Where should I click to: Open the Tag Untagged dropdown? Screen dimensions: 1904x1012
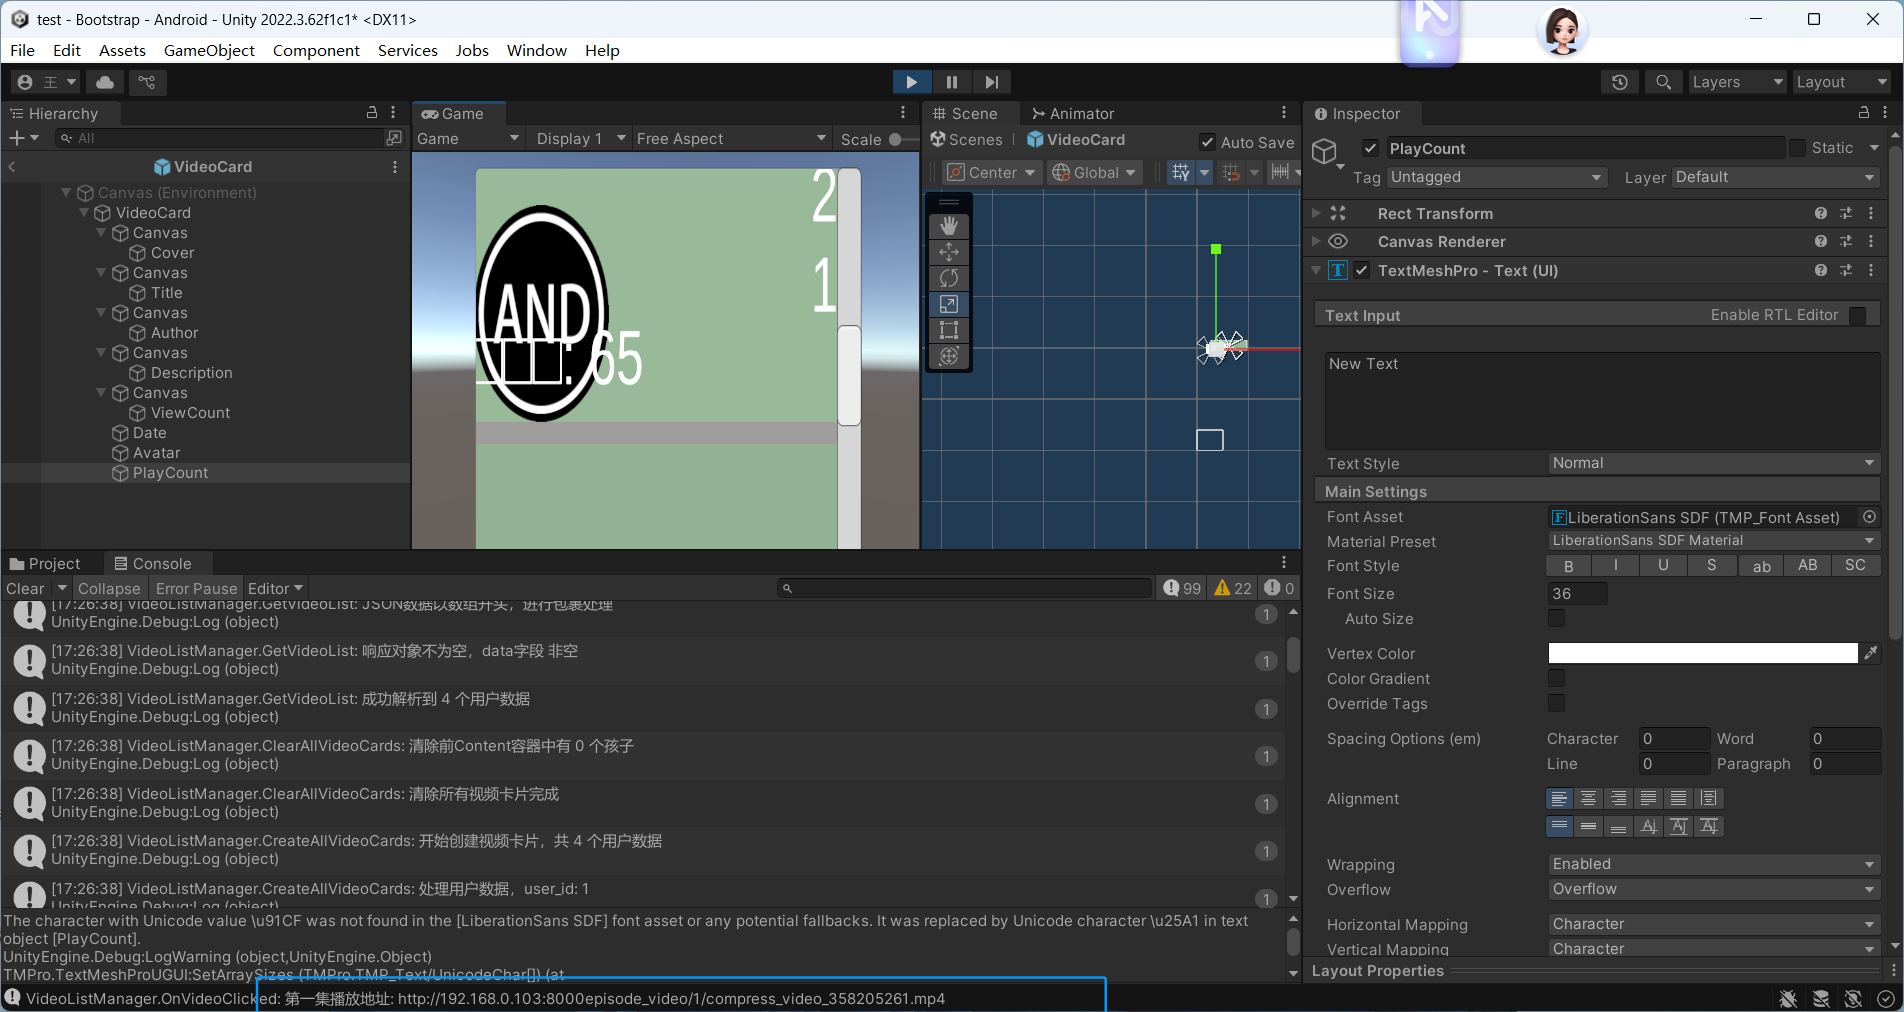pyautogui.click(x=1496, y=177)
